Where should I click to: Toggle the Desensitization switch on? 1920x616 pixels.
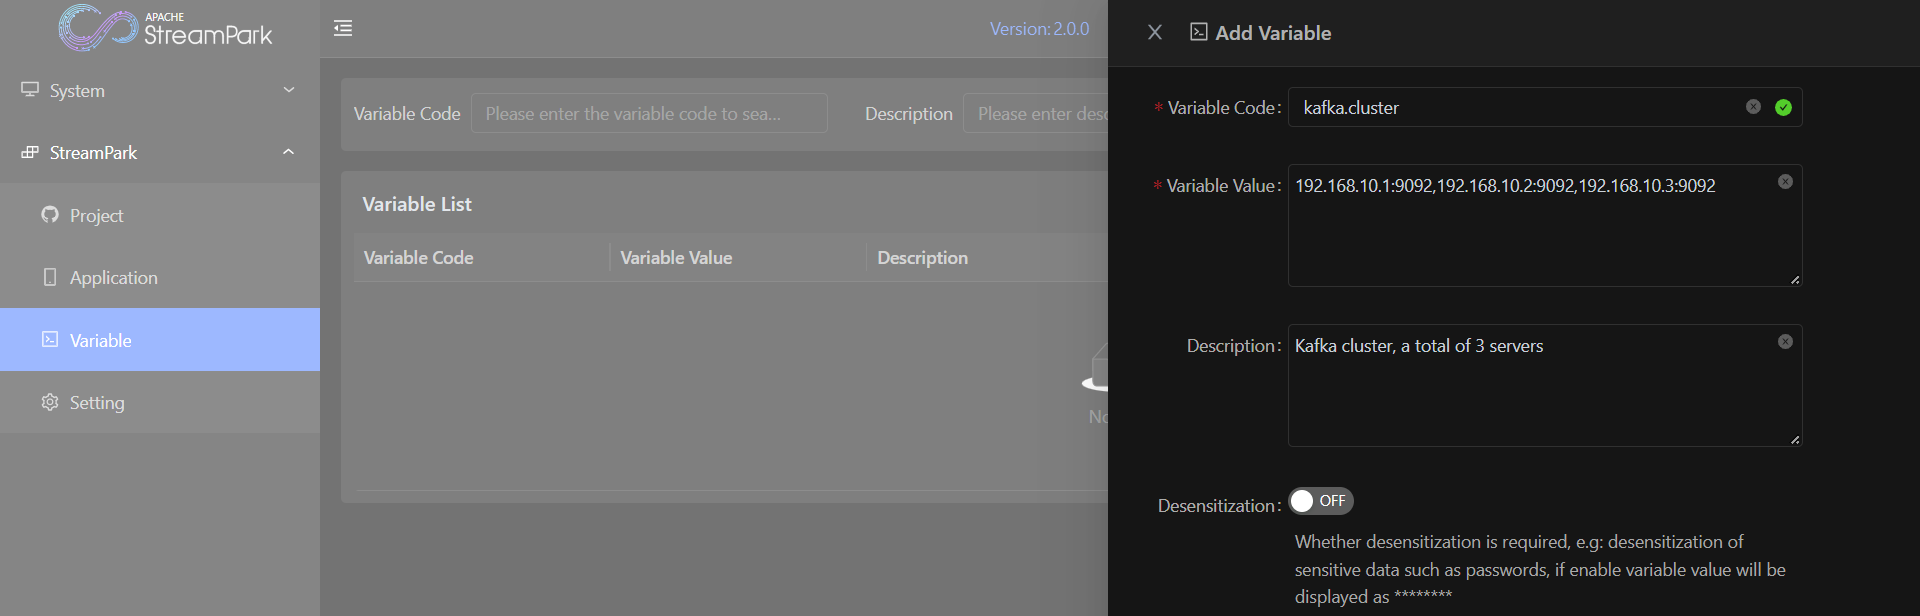pyautogui.click(x=1320, y=501)
